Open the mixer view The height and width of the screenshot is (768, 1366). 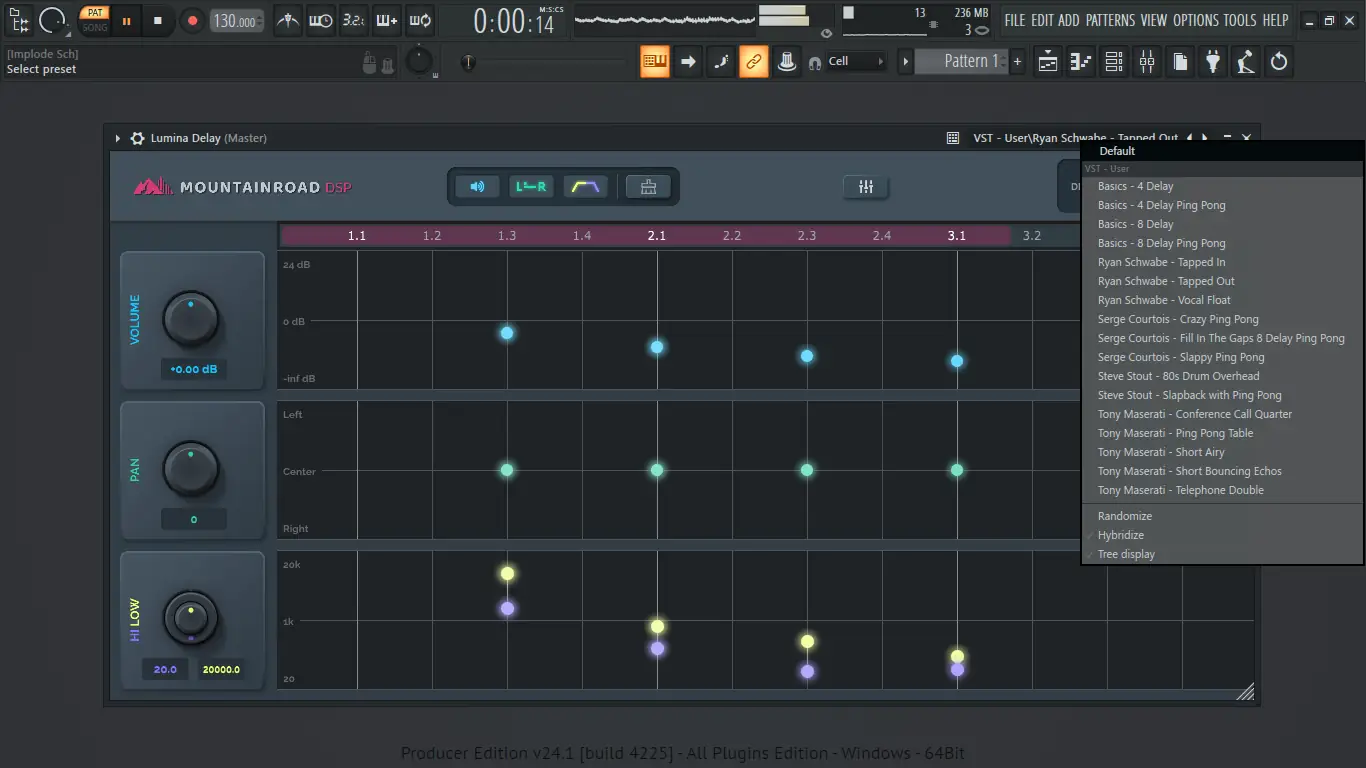click(1147, 62)
